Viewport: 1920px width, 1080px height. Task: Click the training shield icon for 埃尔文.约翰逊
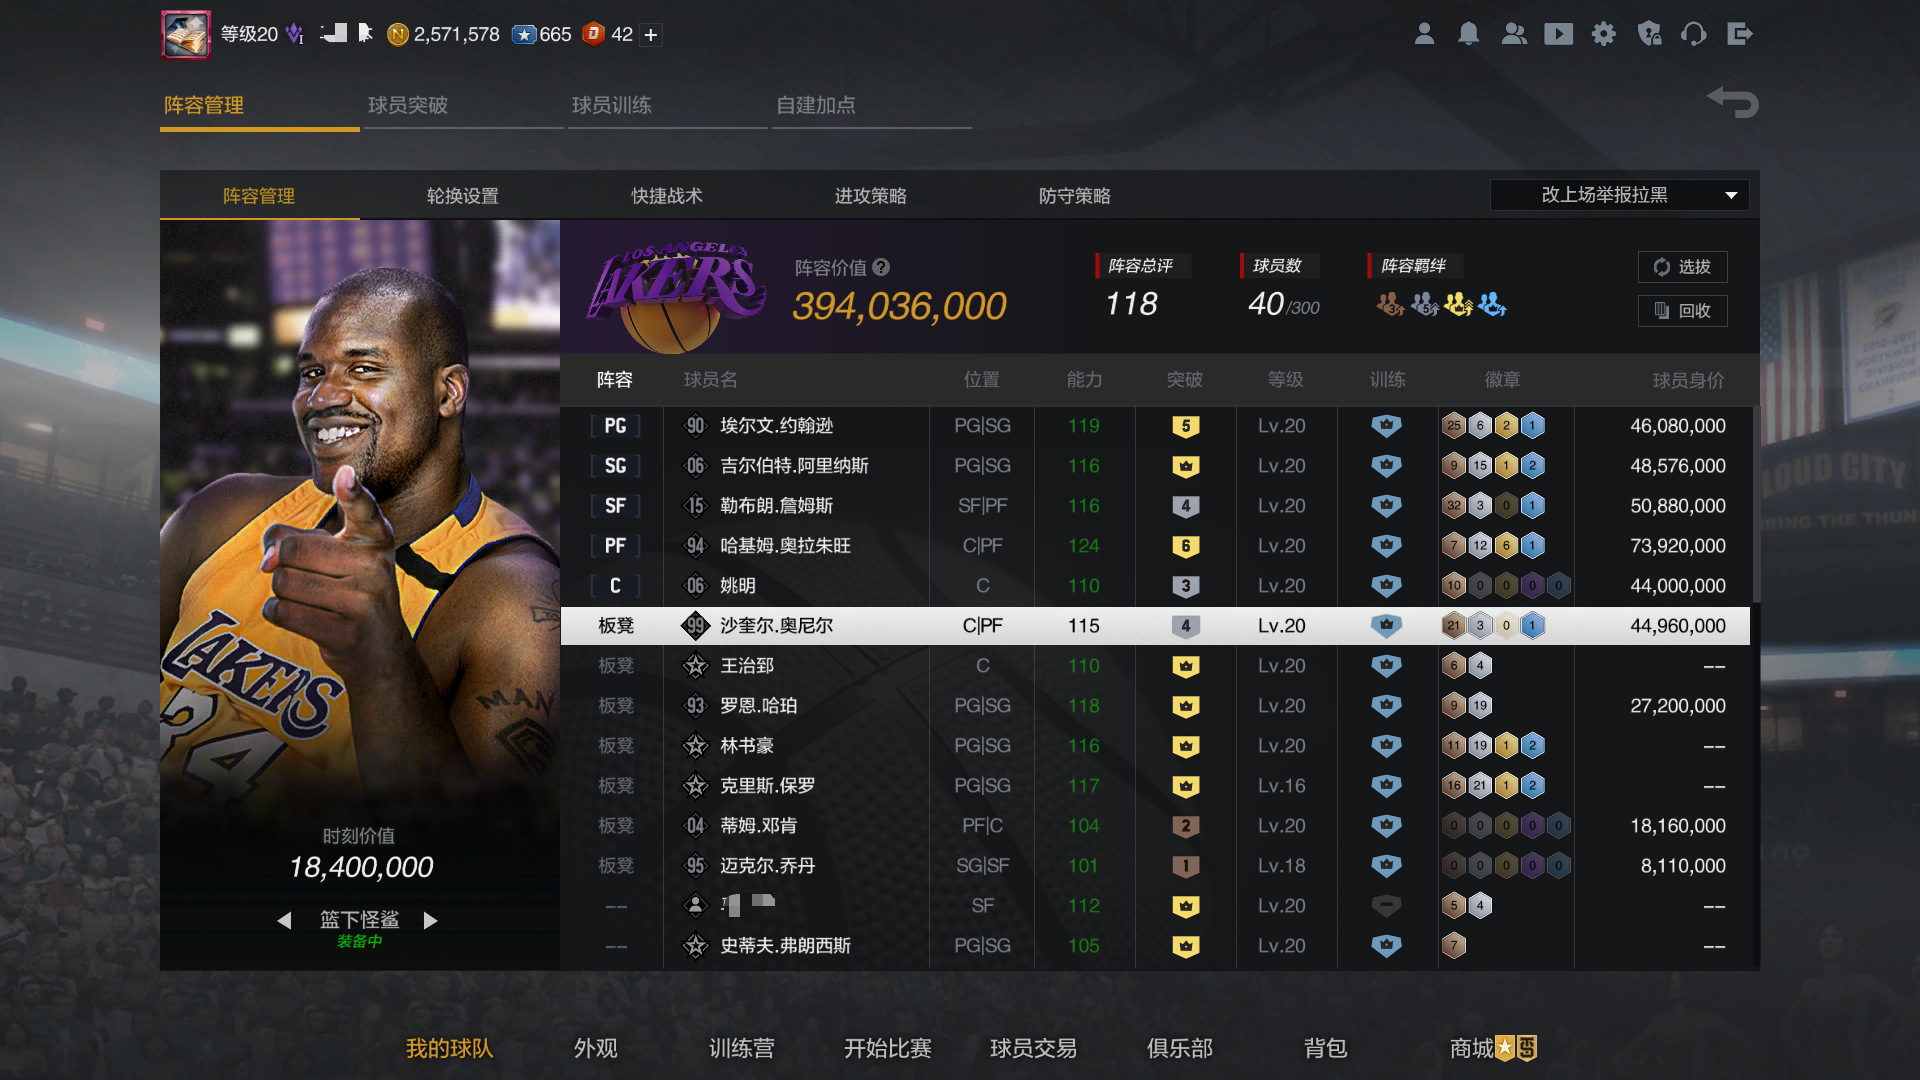1386,426
